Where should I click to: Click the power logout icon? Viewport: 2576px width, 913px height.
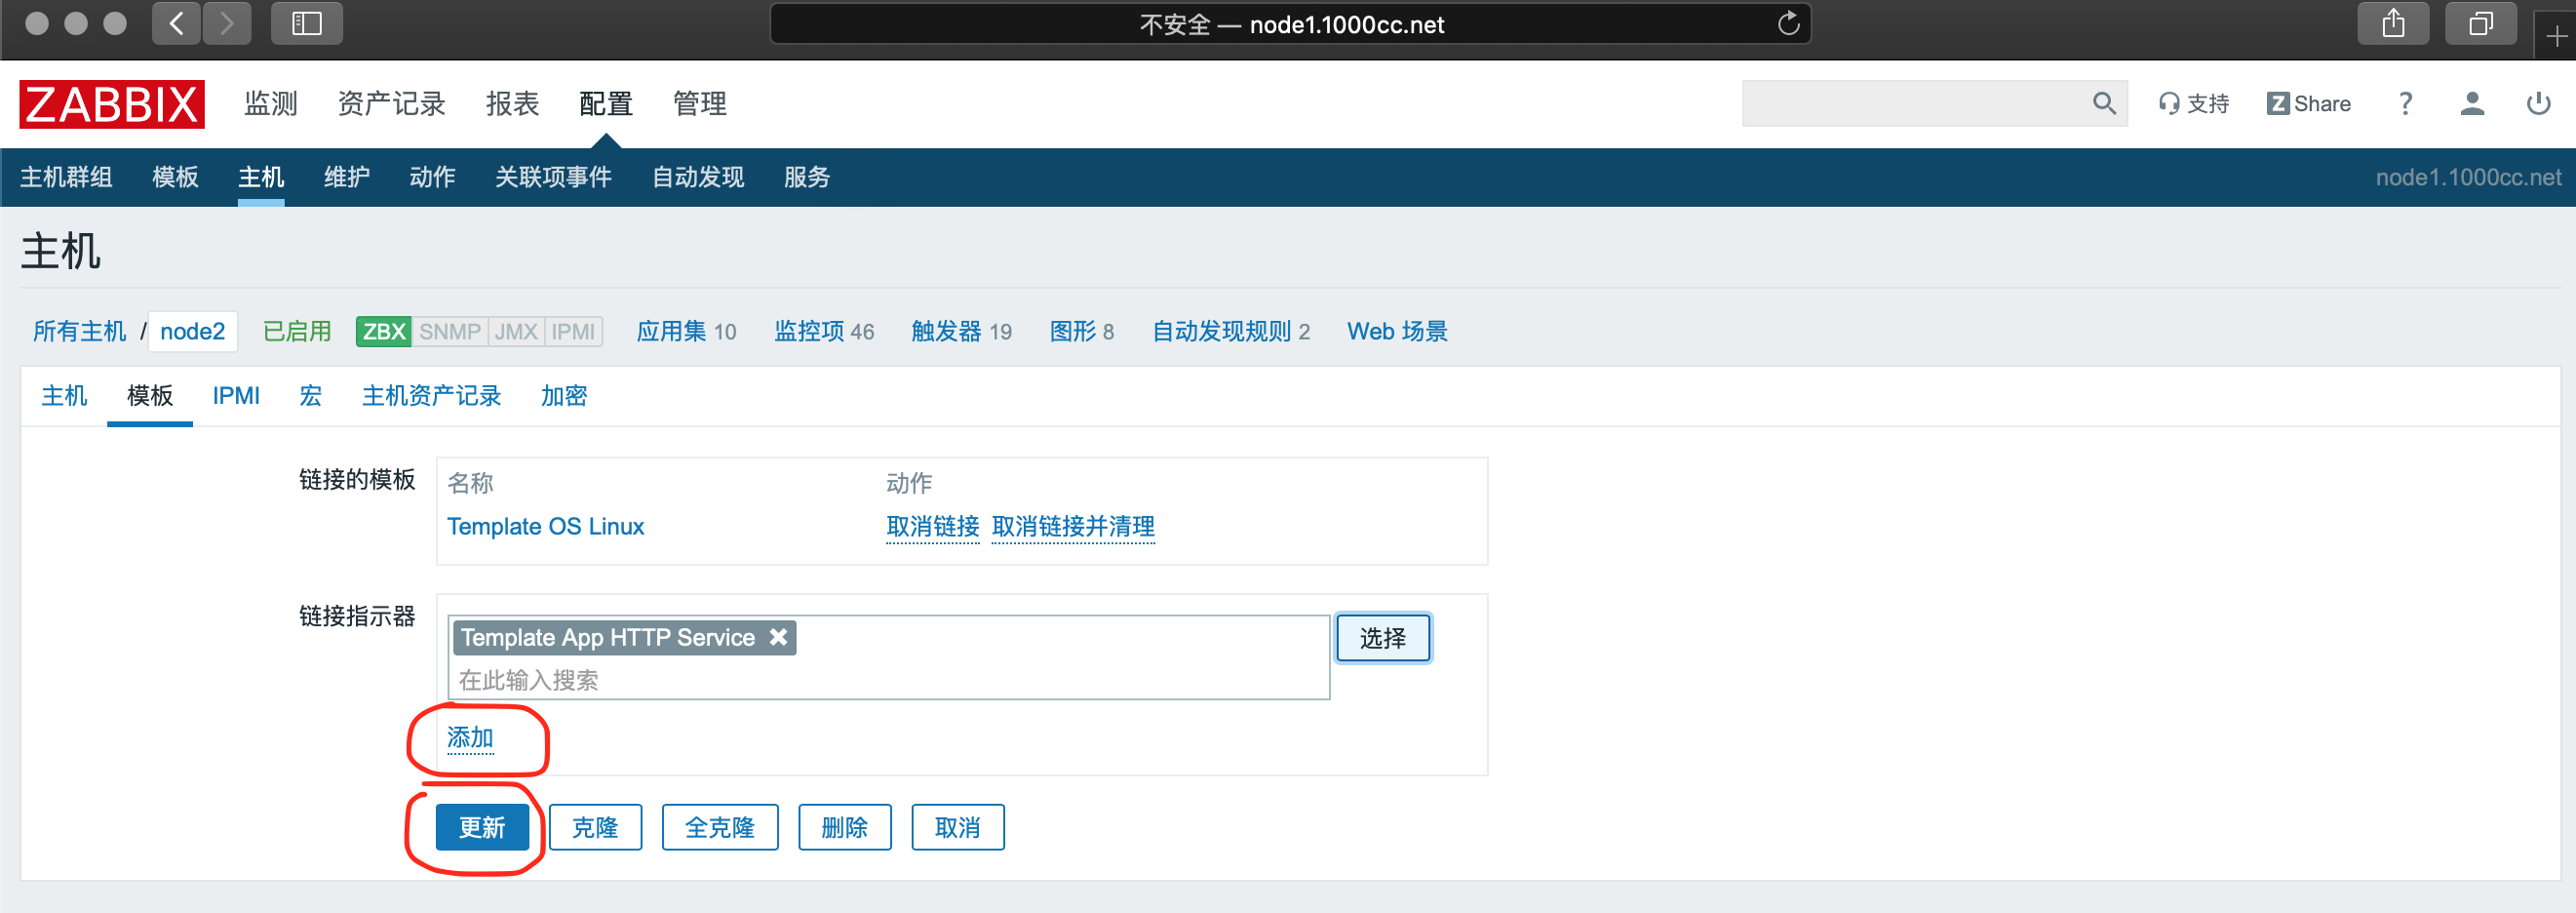pos(2537,103)
